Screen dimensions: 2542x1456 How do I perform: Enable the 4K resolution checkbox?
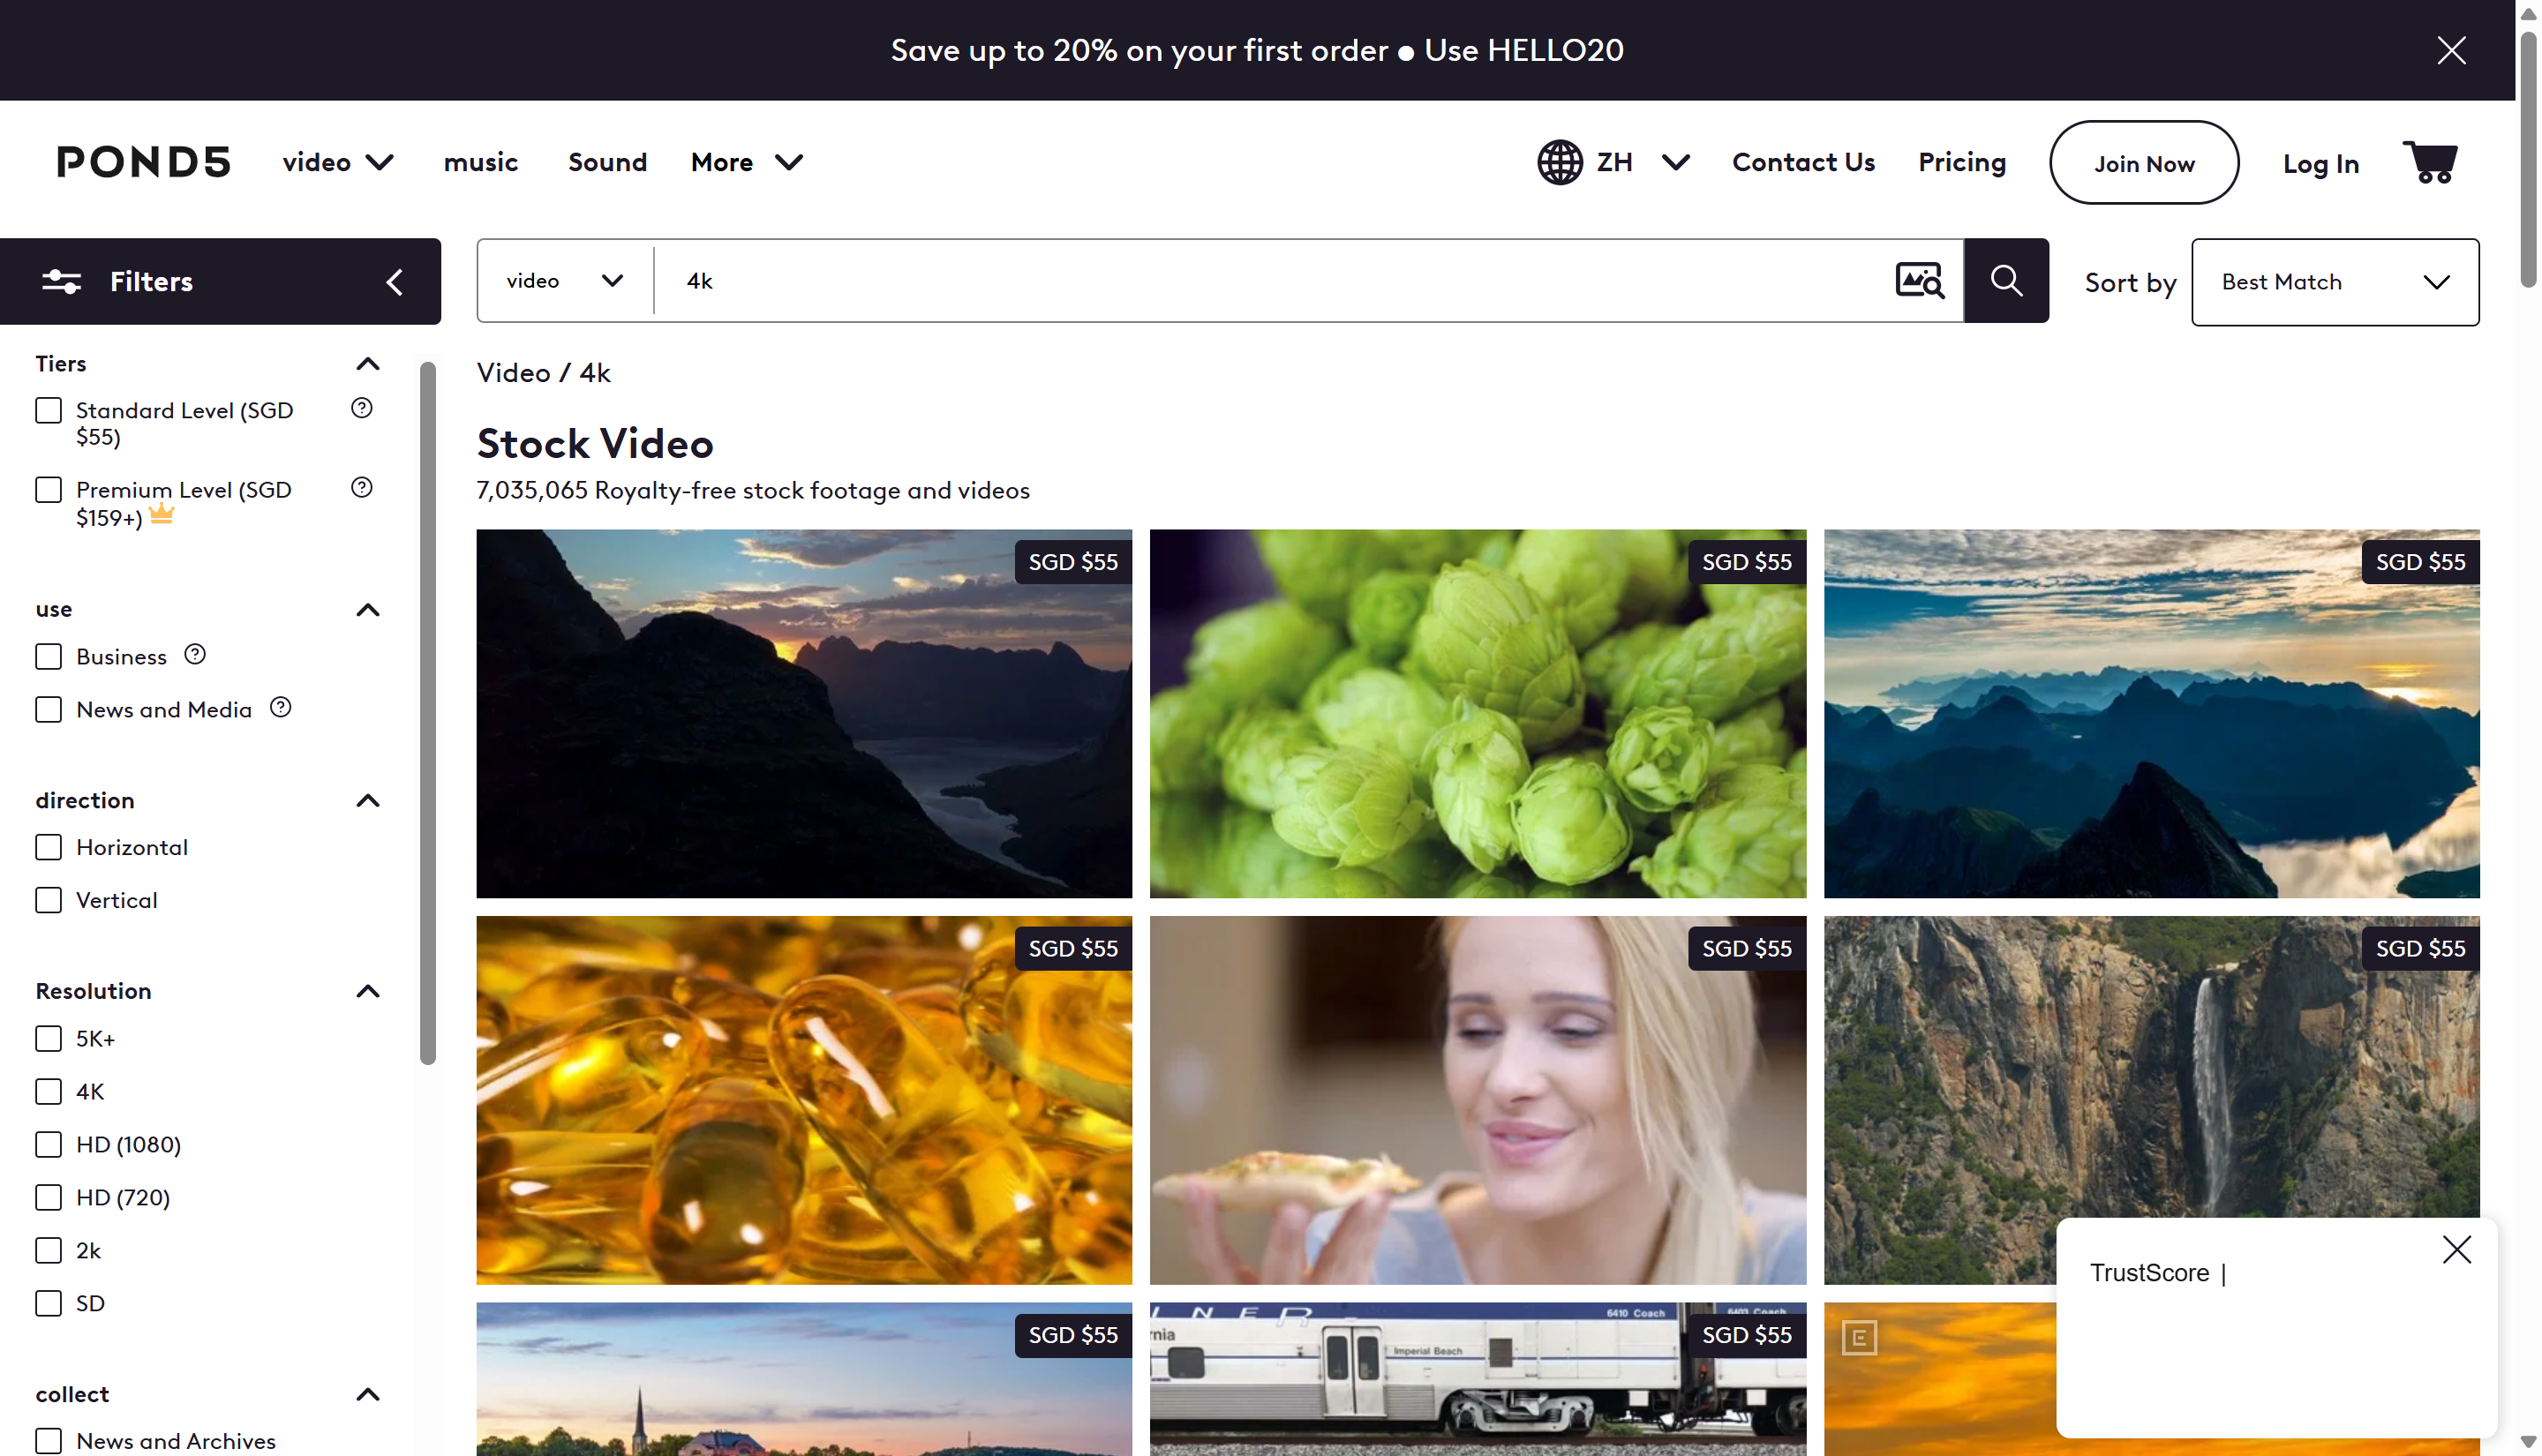point(48,1091)
